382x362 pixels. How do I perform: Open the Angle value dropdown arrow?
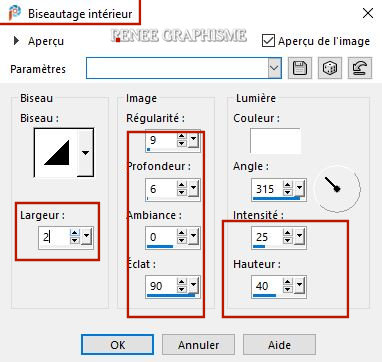point(299,189)
